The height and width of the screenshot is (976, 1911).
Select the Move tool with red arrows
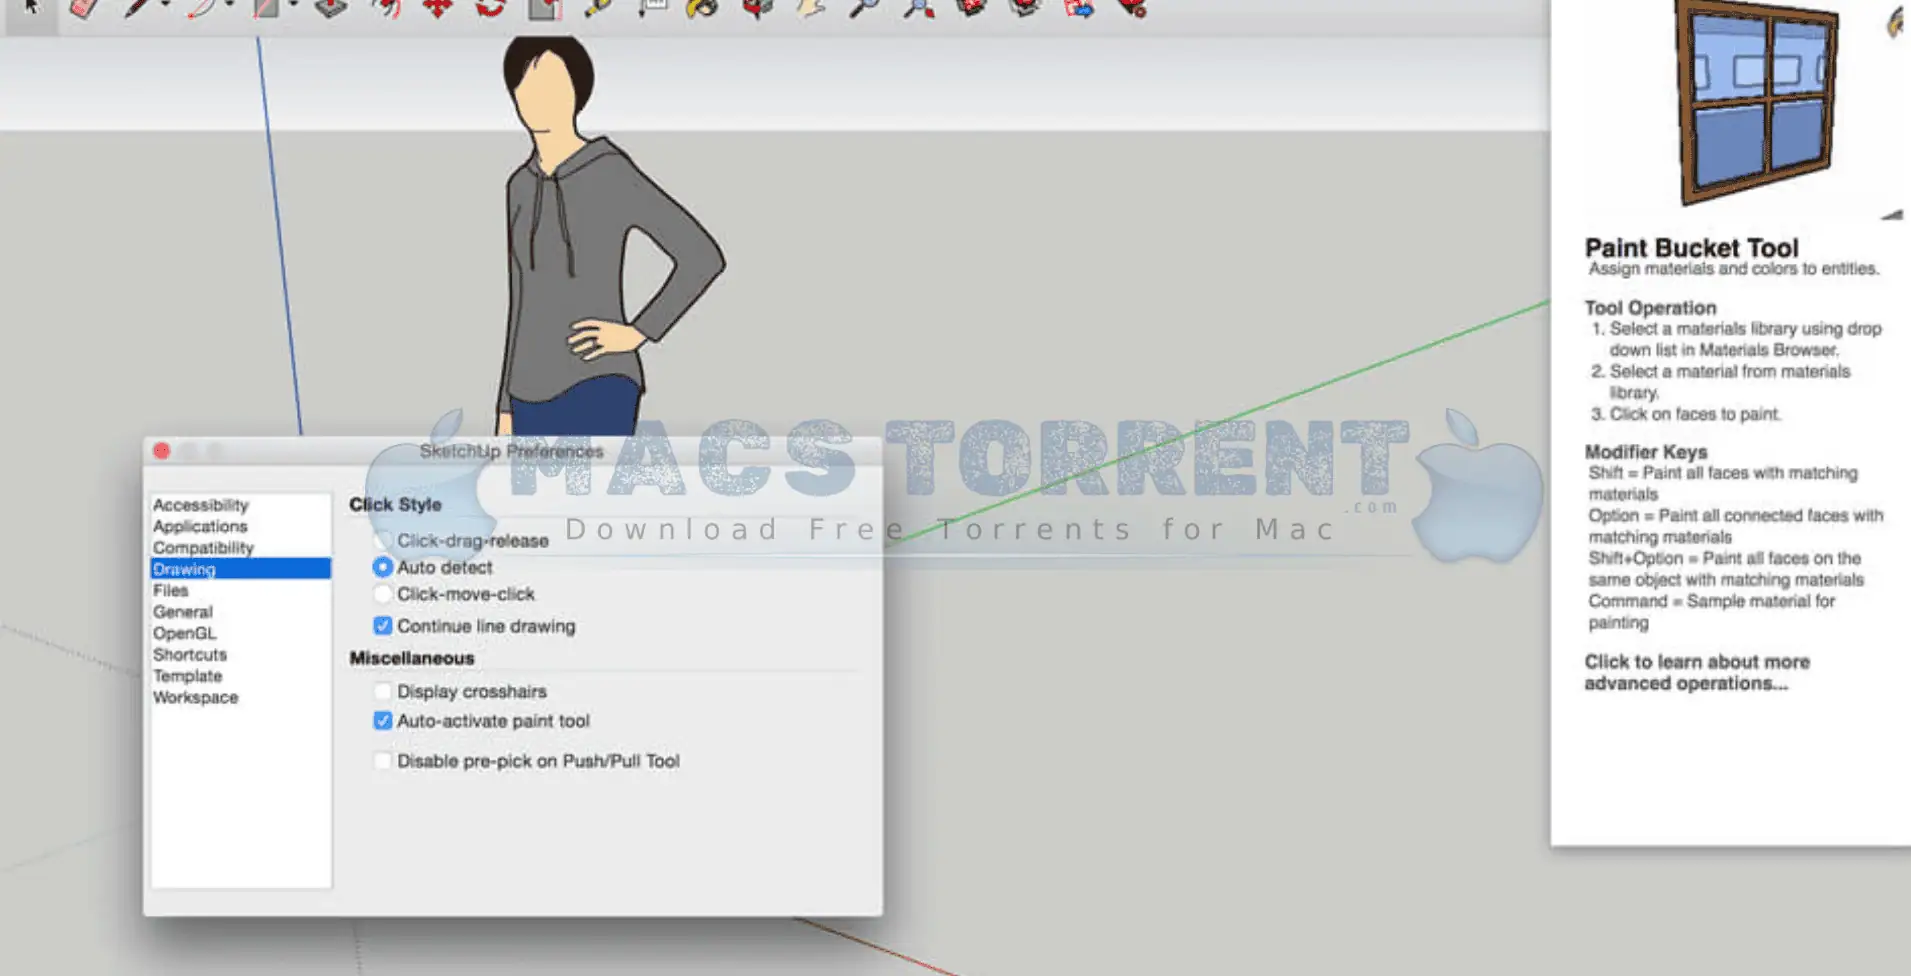click(x=437, y=8)
